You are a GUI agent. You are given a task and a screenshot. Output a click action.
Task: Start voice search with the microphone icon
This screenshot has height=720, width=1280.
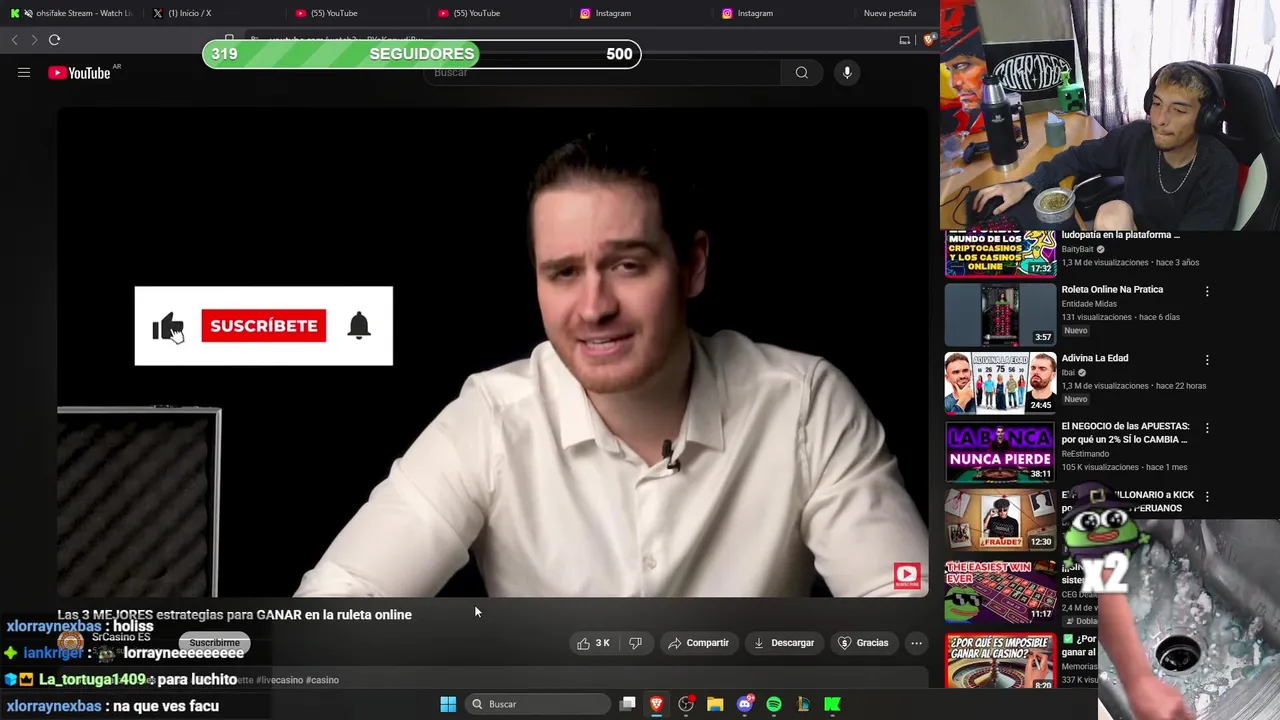tap(847, 72)
